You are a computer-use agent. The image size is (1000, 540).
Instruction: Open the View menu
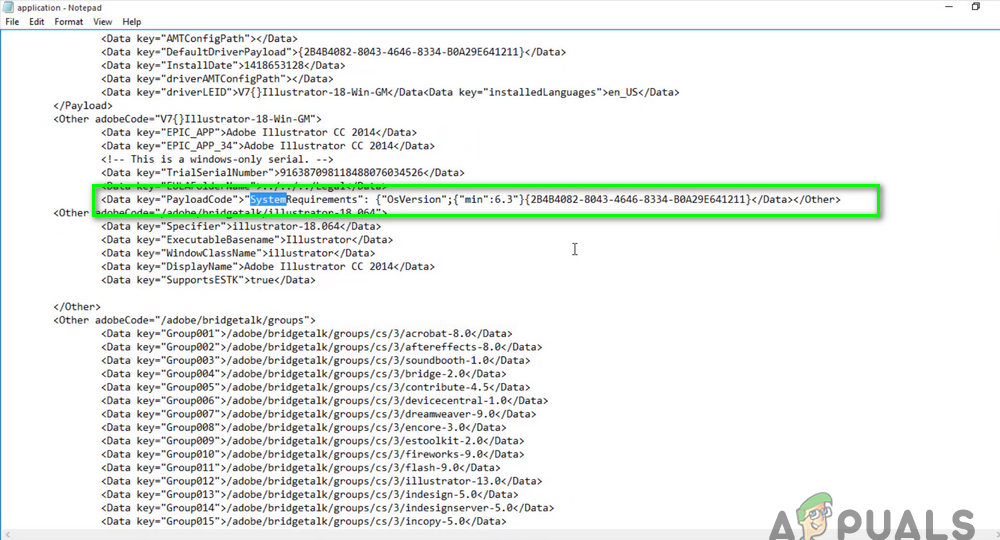click(x=103, y=22)
